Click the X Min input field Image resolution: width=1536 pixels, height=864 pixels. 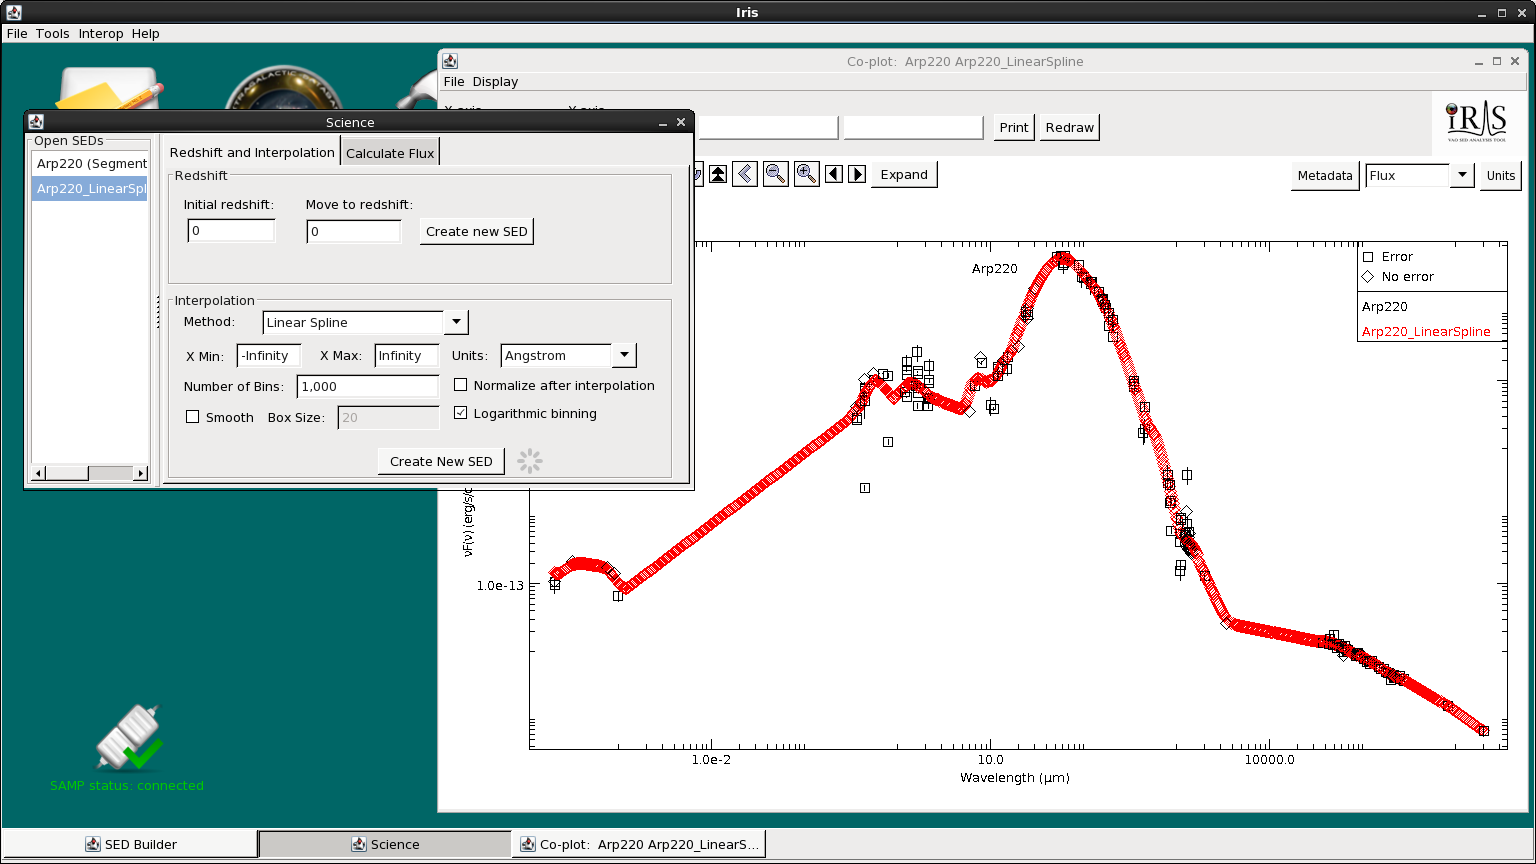269,355
